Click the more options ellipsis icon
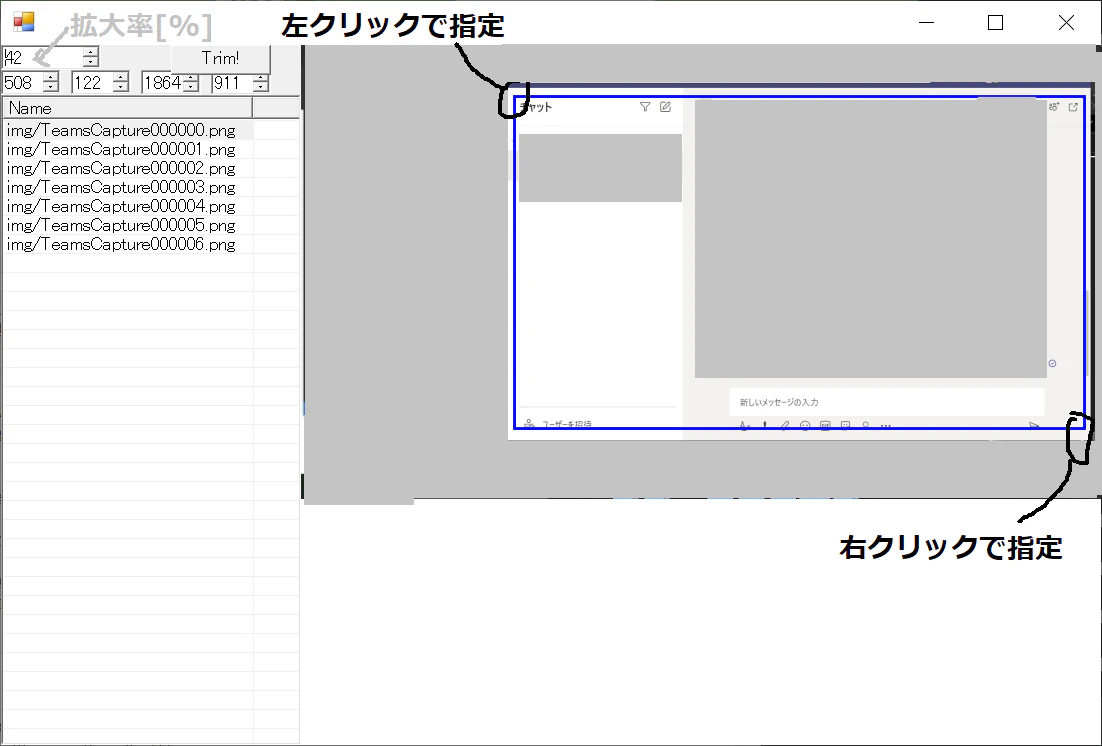Image resolution: width=1102 pixels, height=746 pixels. 884,425
